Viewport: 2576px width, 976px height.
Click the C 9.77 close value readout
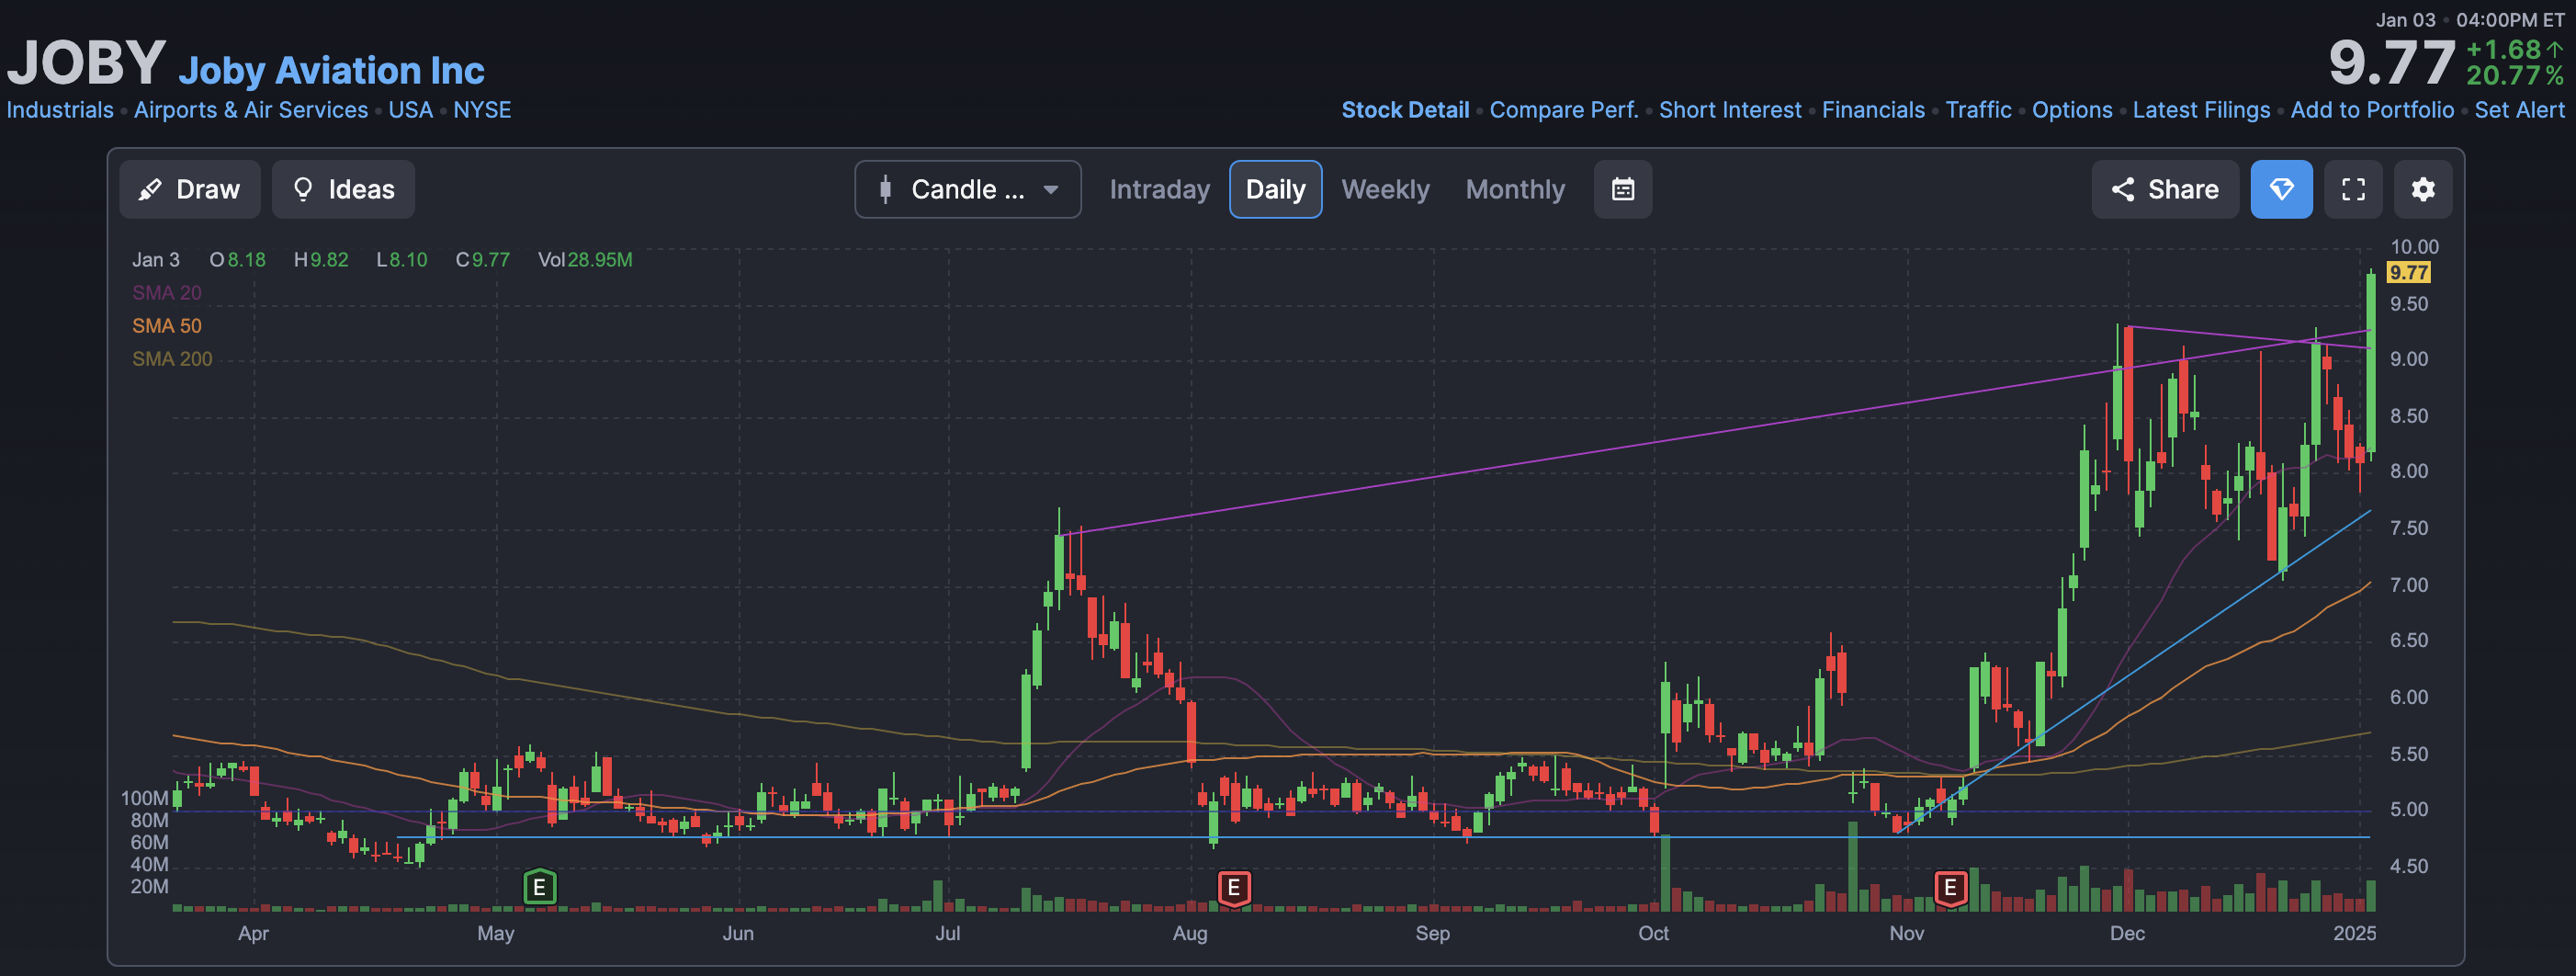(x=482, y=260)
